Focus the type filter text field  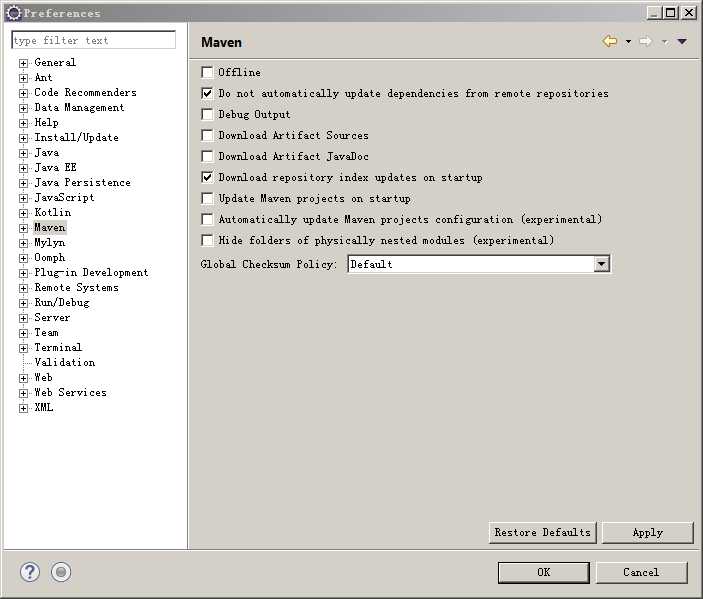tap(94, 40)
